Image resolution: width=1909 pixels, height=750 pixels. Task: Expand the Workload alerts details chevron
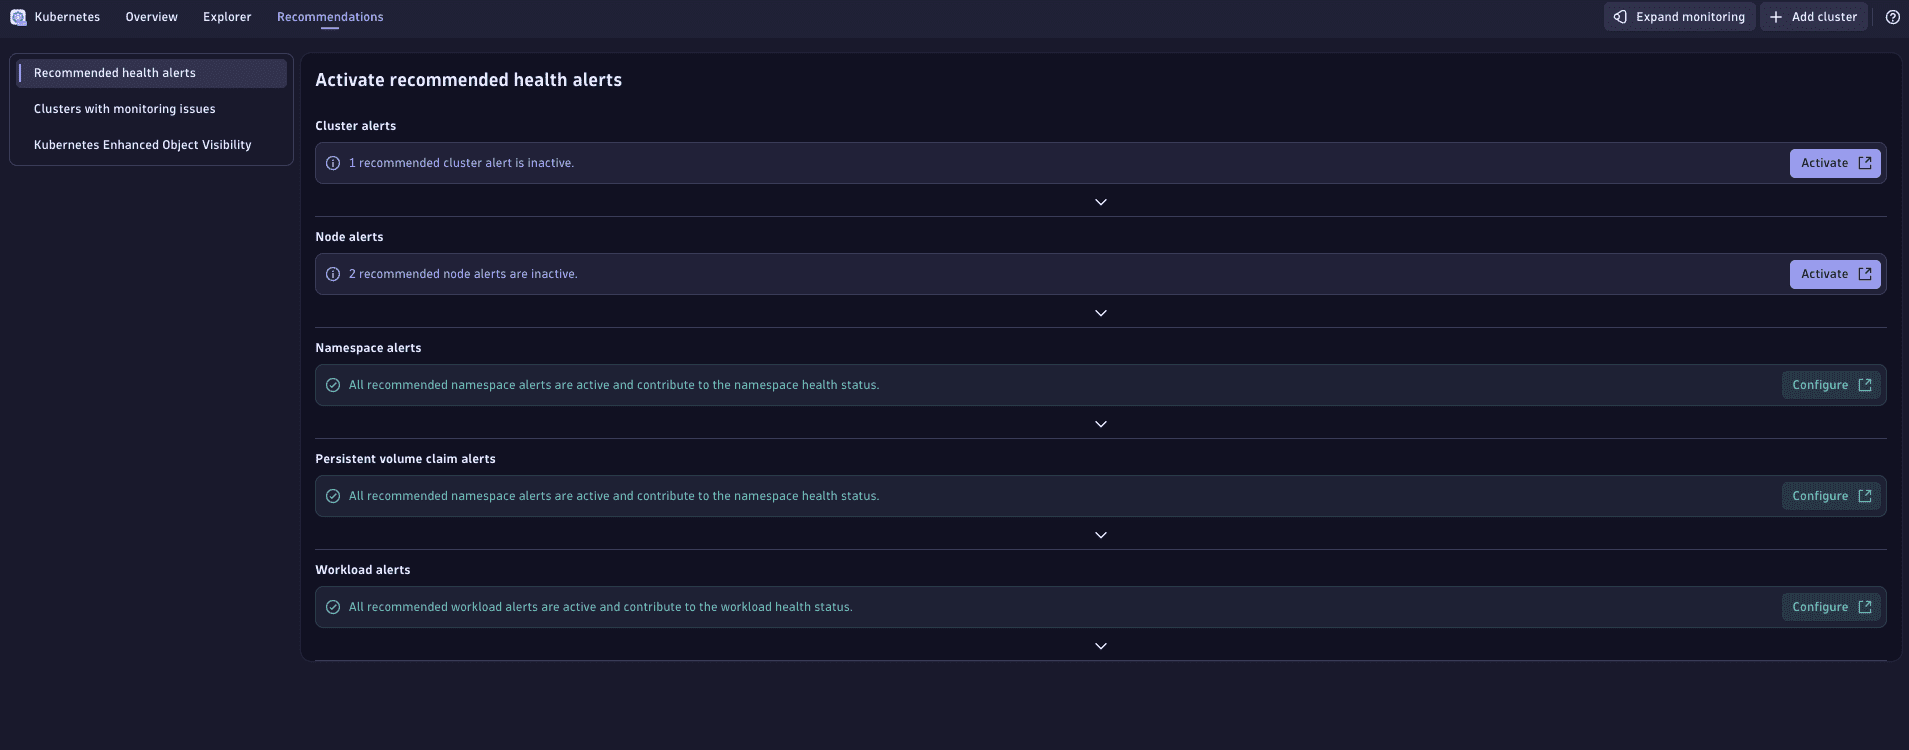tap(1100, 646)
